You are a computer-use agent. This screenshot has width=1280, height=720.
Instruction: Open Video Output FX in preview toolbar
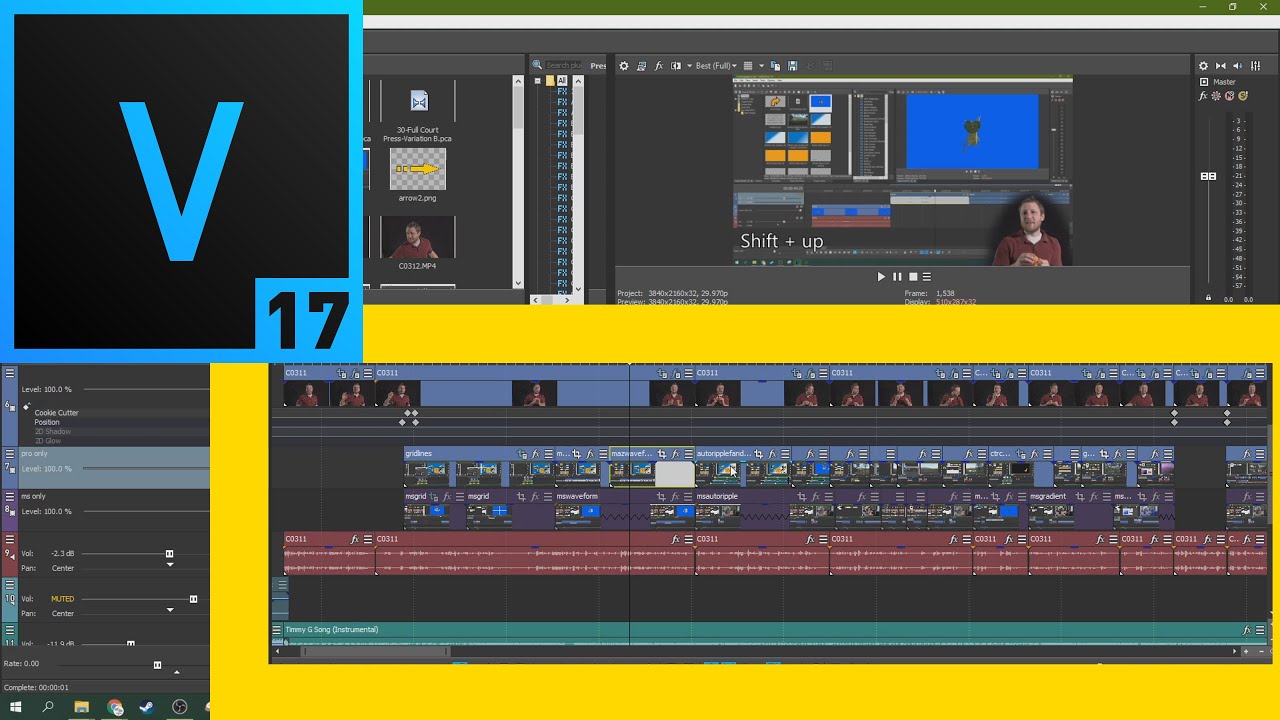click(x=658, y=66)
